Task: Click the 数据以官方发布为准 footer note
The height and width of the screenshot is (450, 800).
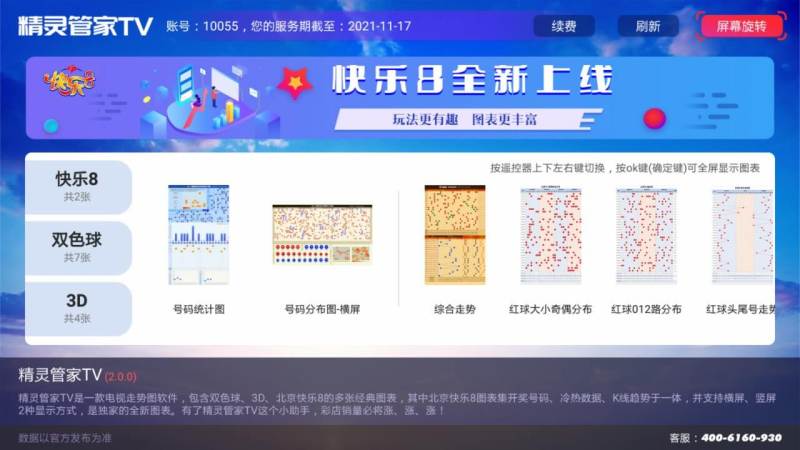Action: coord(64,438)
